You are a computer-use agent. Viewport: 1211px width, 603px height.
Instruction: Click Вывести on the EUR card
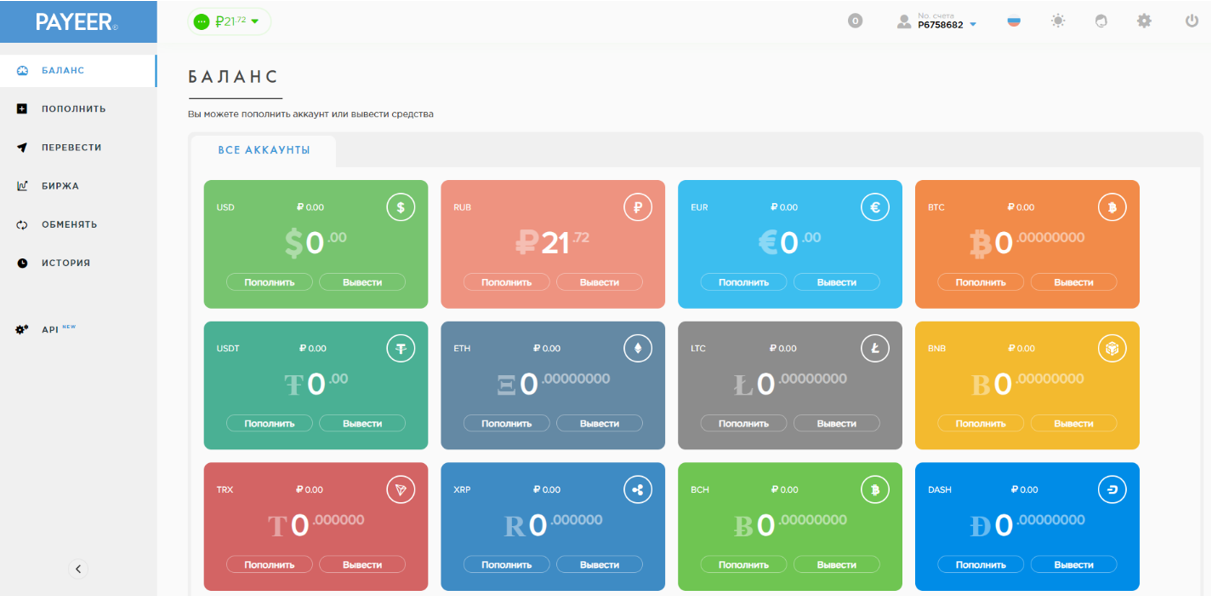point(836,283)
